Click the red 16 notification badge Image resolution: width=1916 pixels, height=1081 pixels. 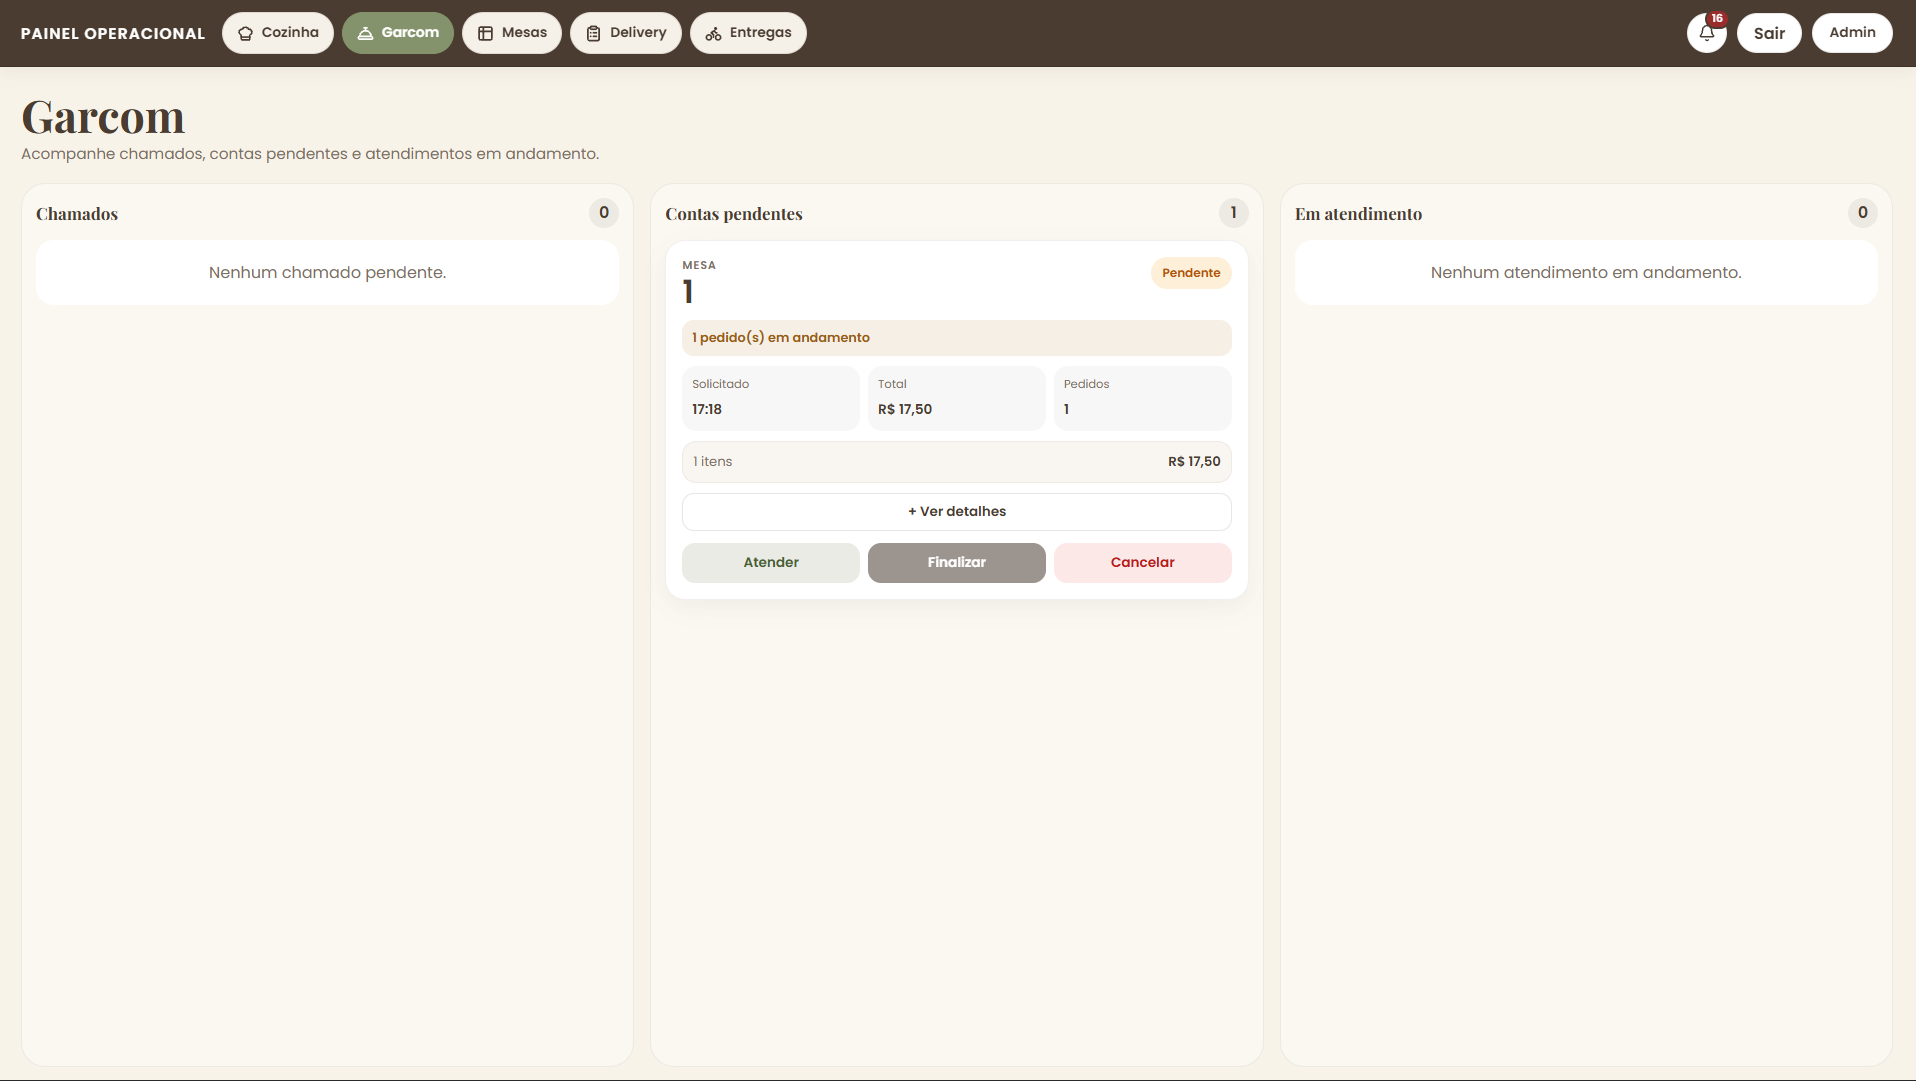pos(1717,18)
